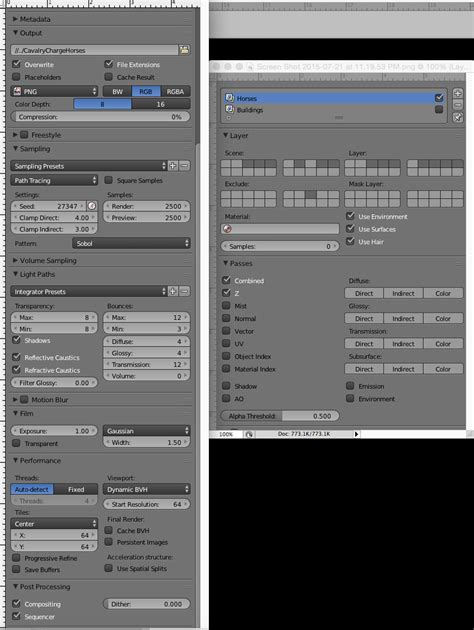The width and height of the screenshot is (474, 630).
Task: Enable Cache Result checkbox
Action: coord(108,77)
